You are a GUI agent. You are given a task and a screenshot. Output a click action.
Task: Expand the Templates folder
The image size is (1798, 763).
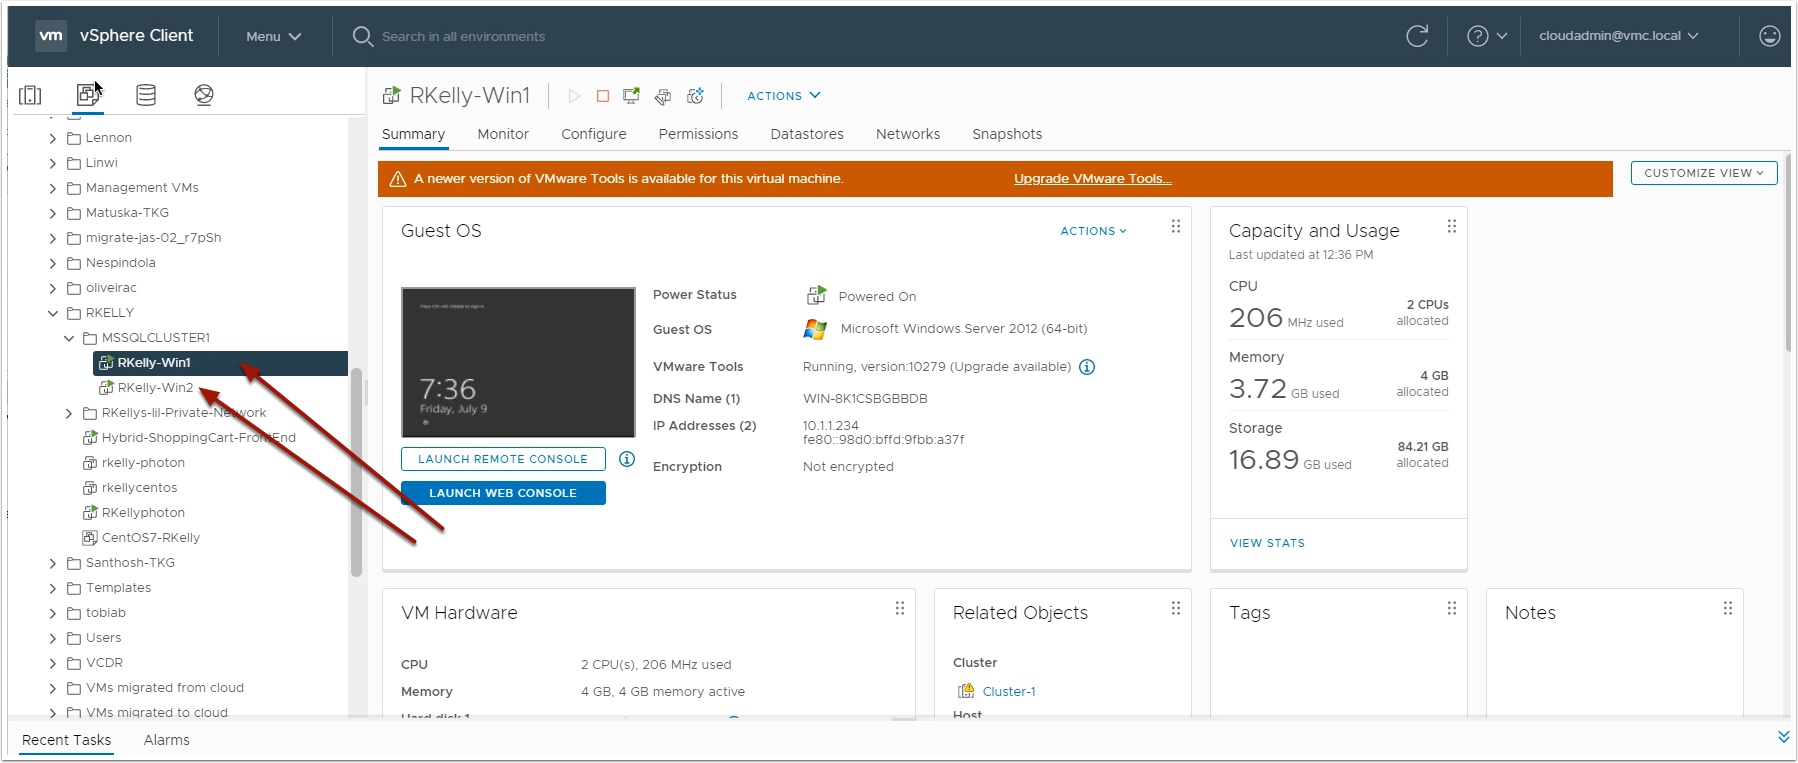53,588
